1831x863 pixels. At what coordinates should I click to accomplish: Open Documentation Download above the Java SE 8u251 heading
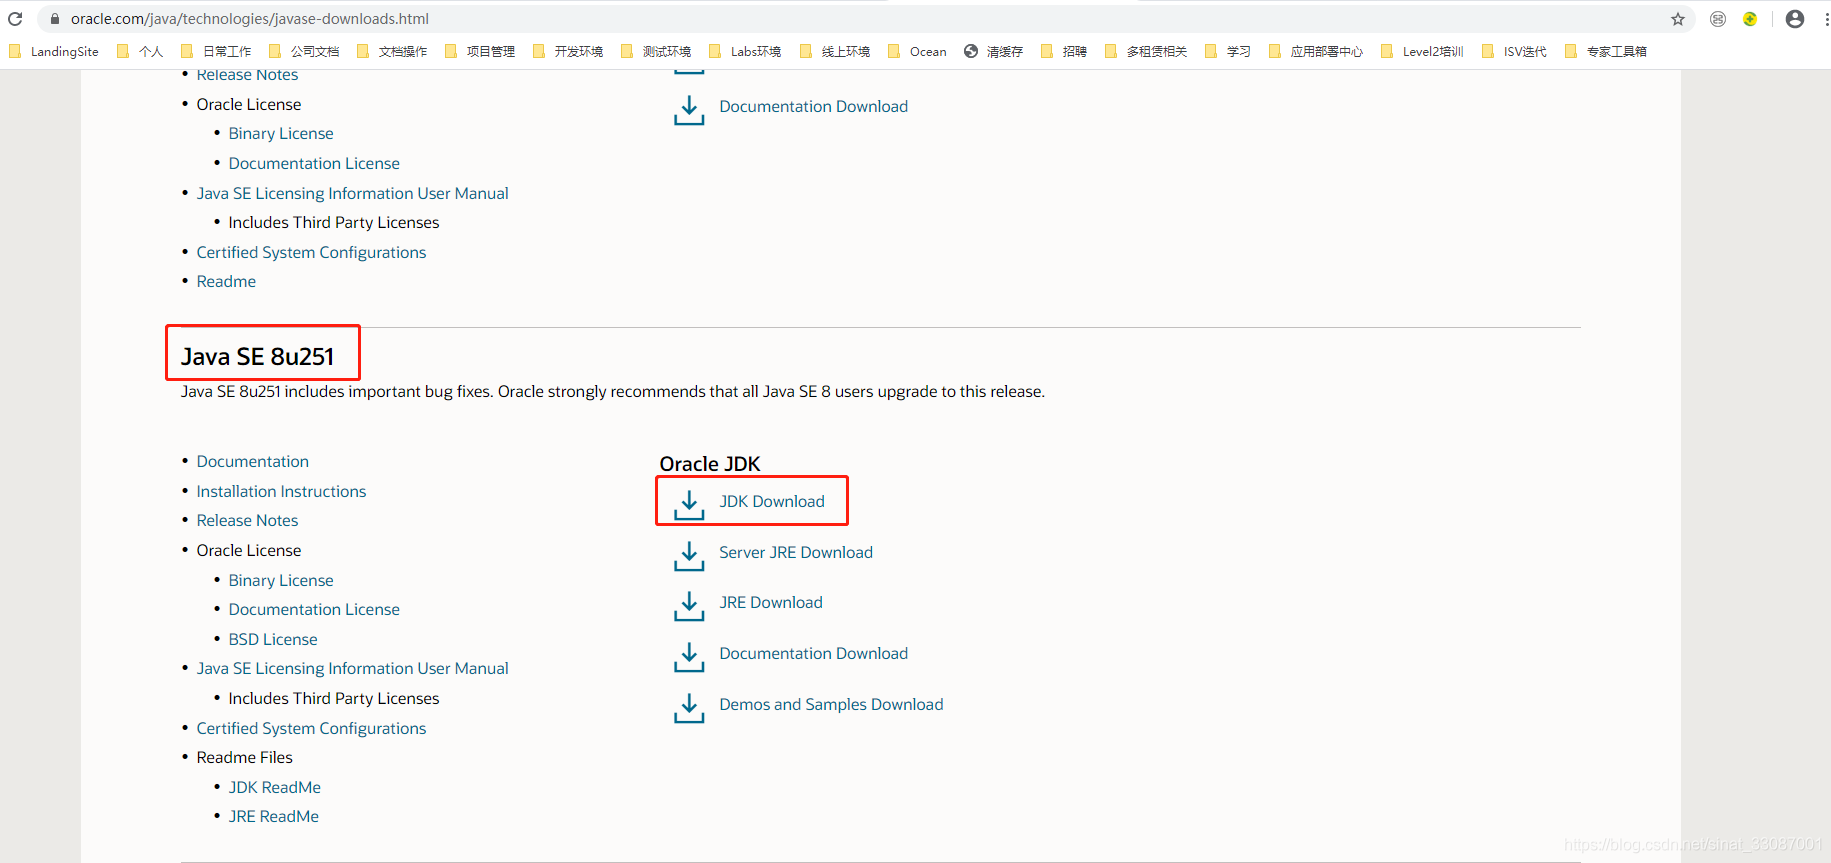(813, 107)
